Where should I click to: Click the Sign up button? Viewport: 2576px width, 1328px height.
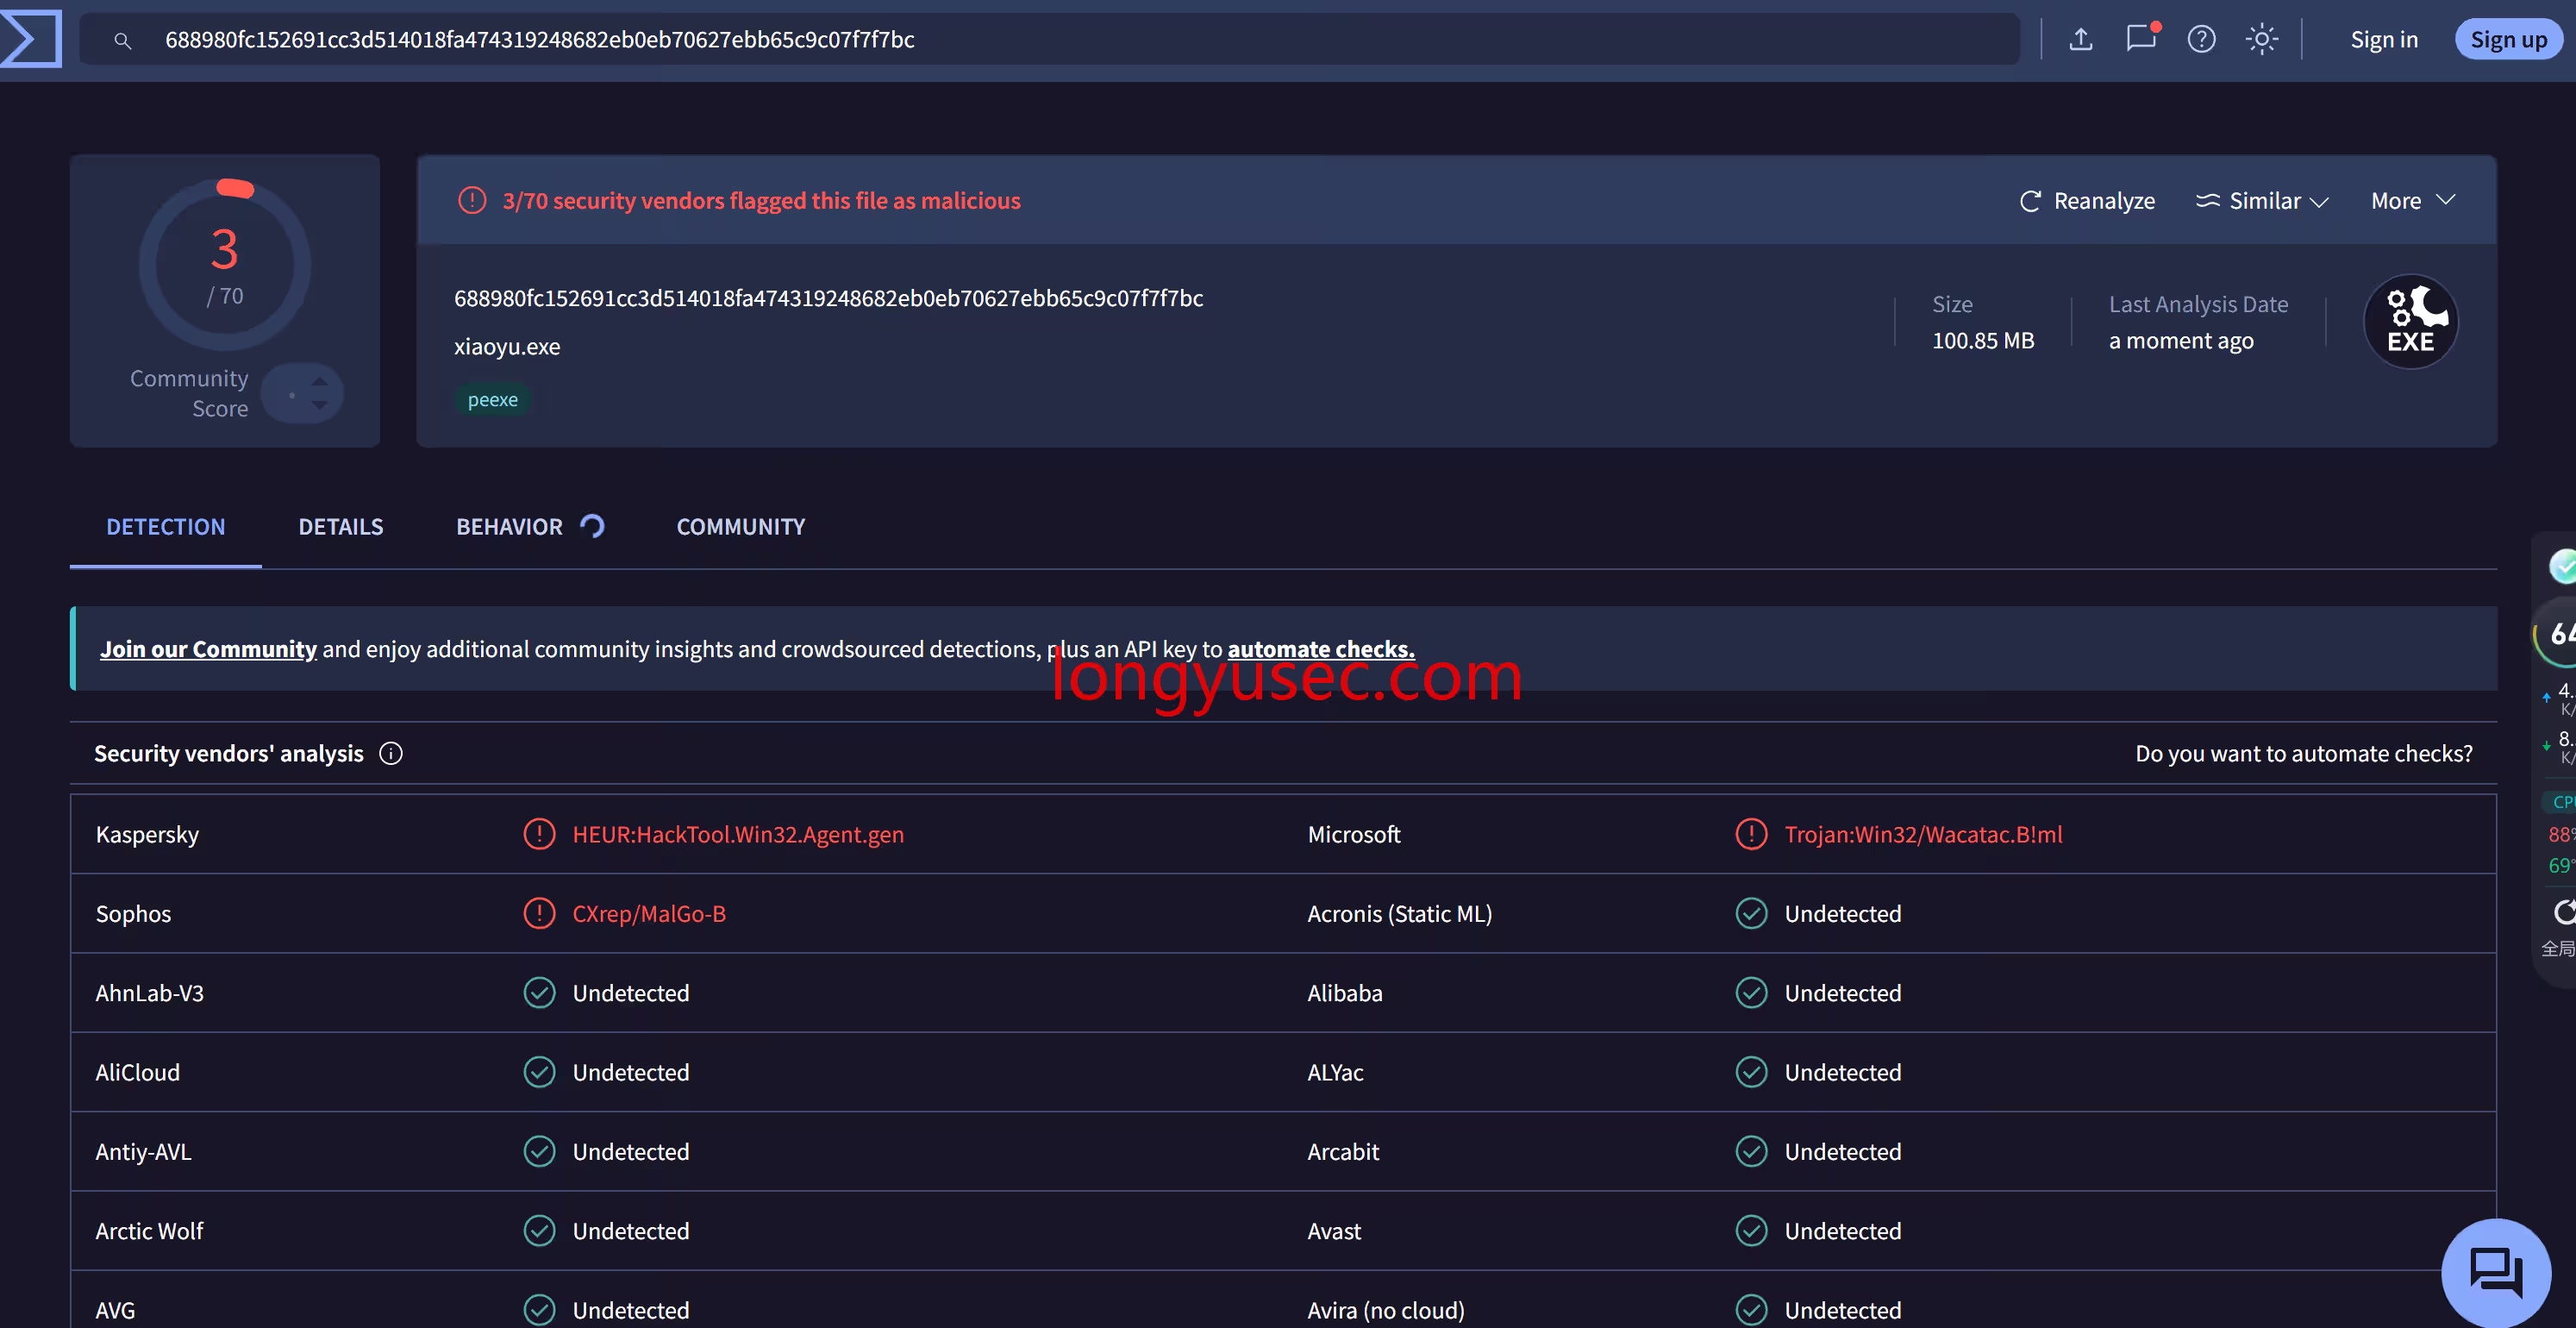2508,39
